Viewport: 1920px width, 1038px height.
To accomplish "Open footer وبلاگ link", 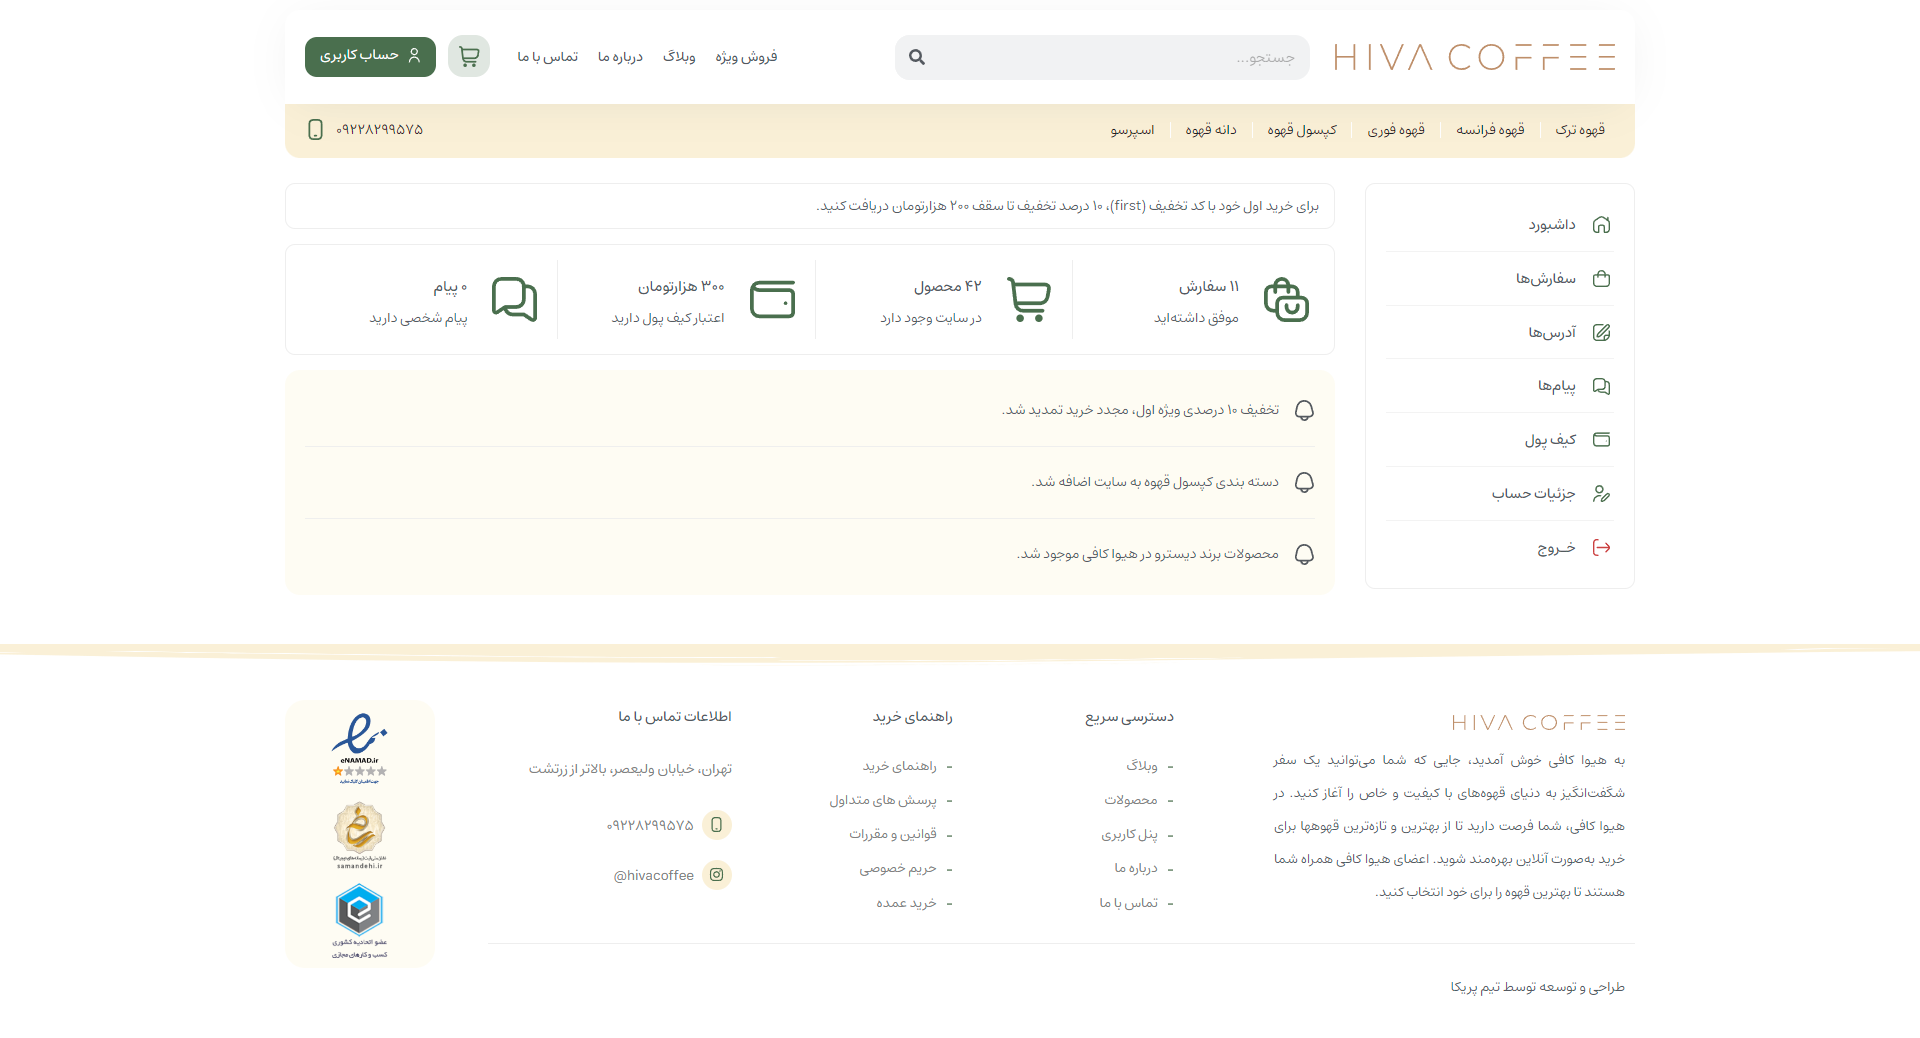I will coord(1142,766).
